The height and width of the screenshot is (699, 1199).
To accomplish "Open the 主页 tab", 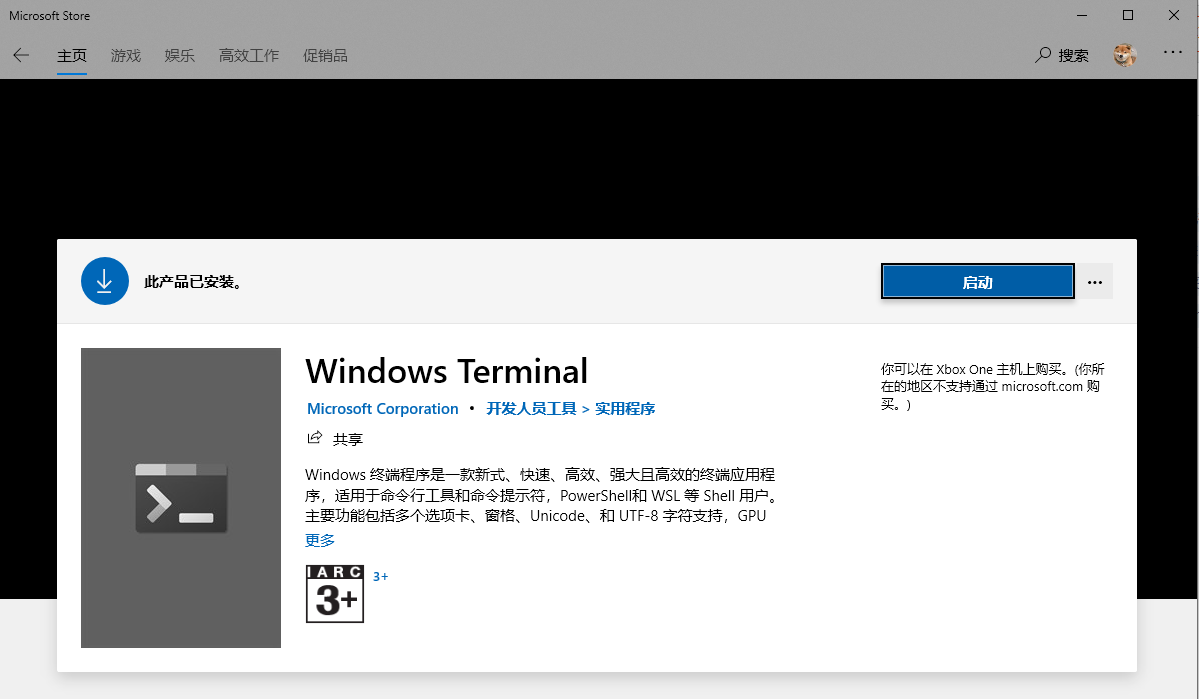I will coord(72,56).
